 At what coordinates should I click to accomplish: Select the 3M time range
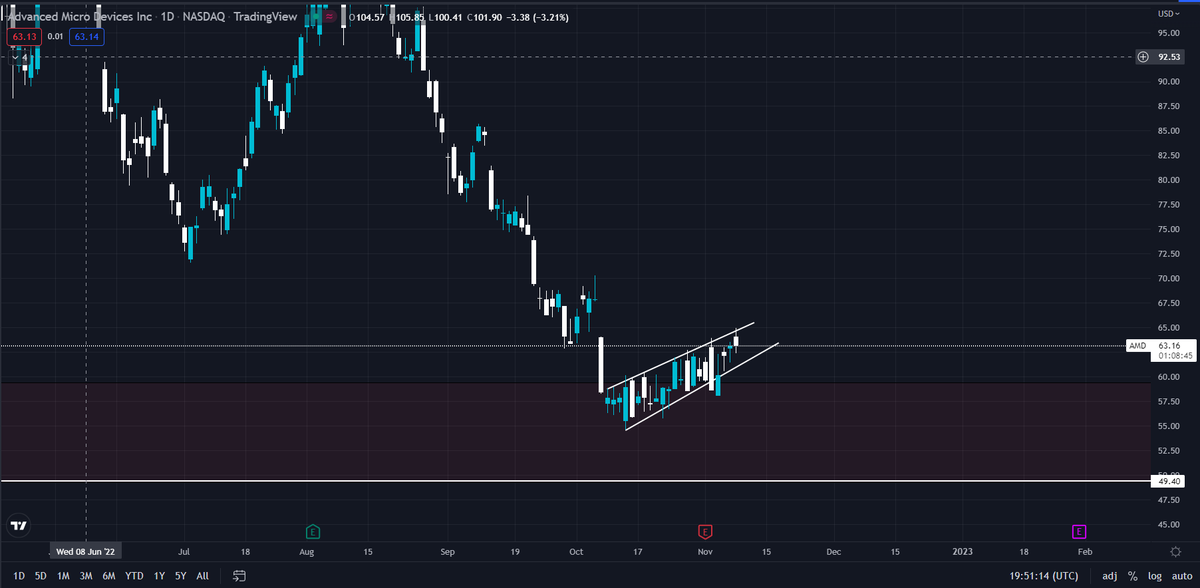pos(86,576)
